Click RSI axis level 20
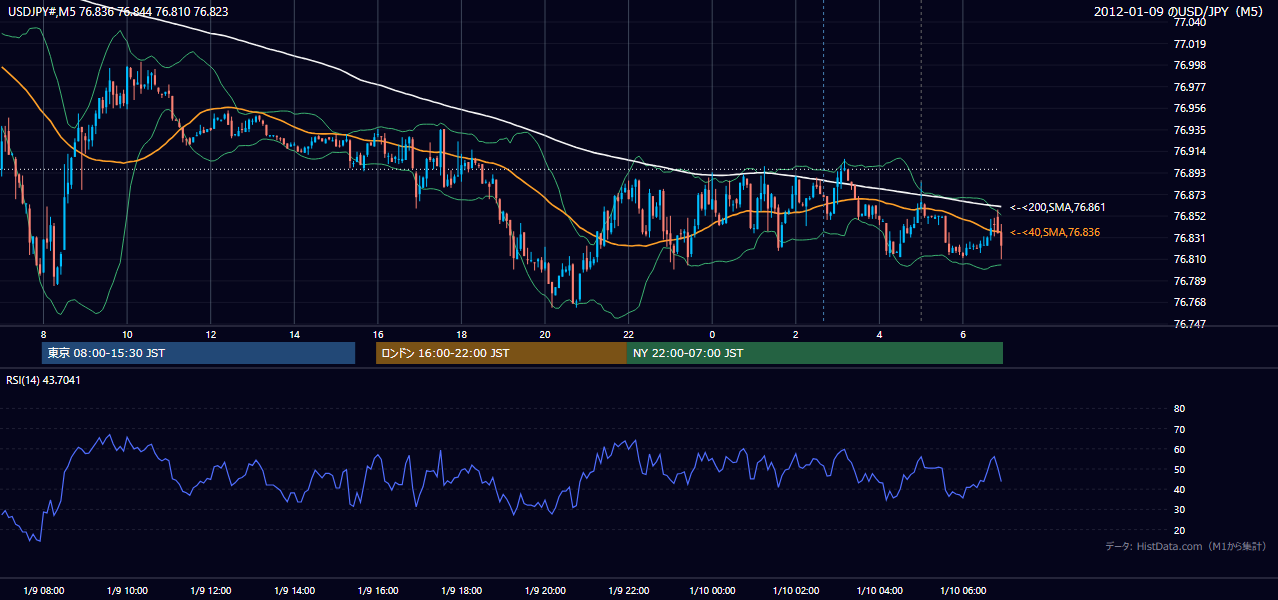Screen dimensions: 1278x600 point(1179,530)
